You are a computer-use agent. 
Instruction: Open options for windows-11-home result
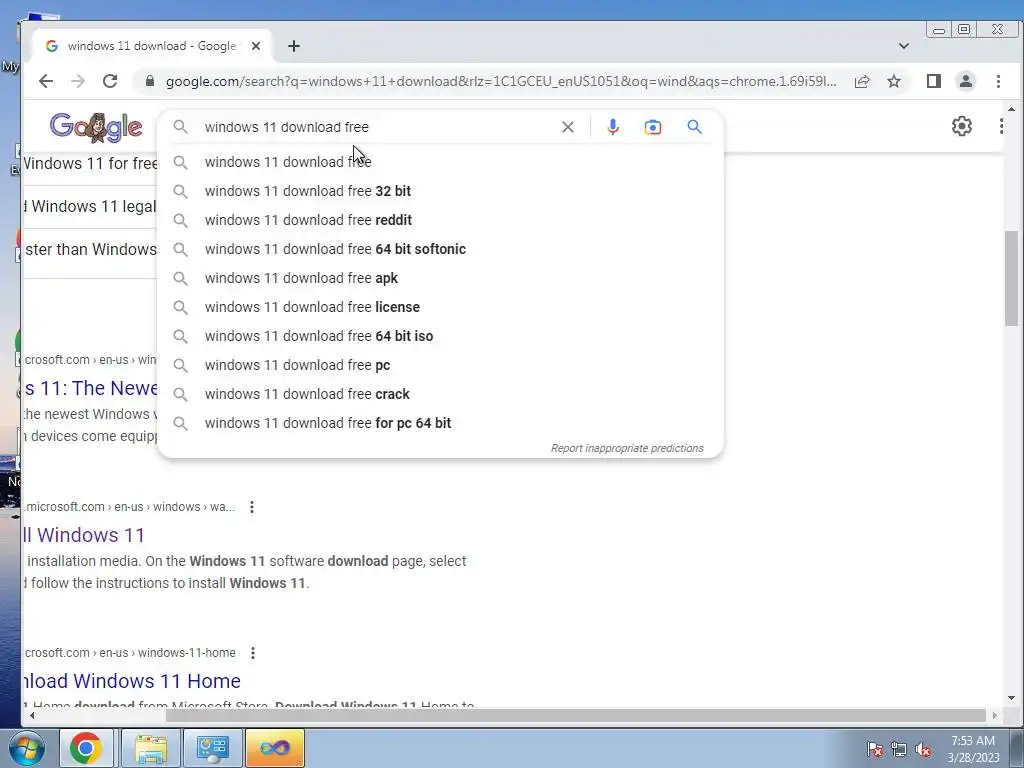point(253,652)
